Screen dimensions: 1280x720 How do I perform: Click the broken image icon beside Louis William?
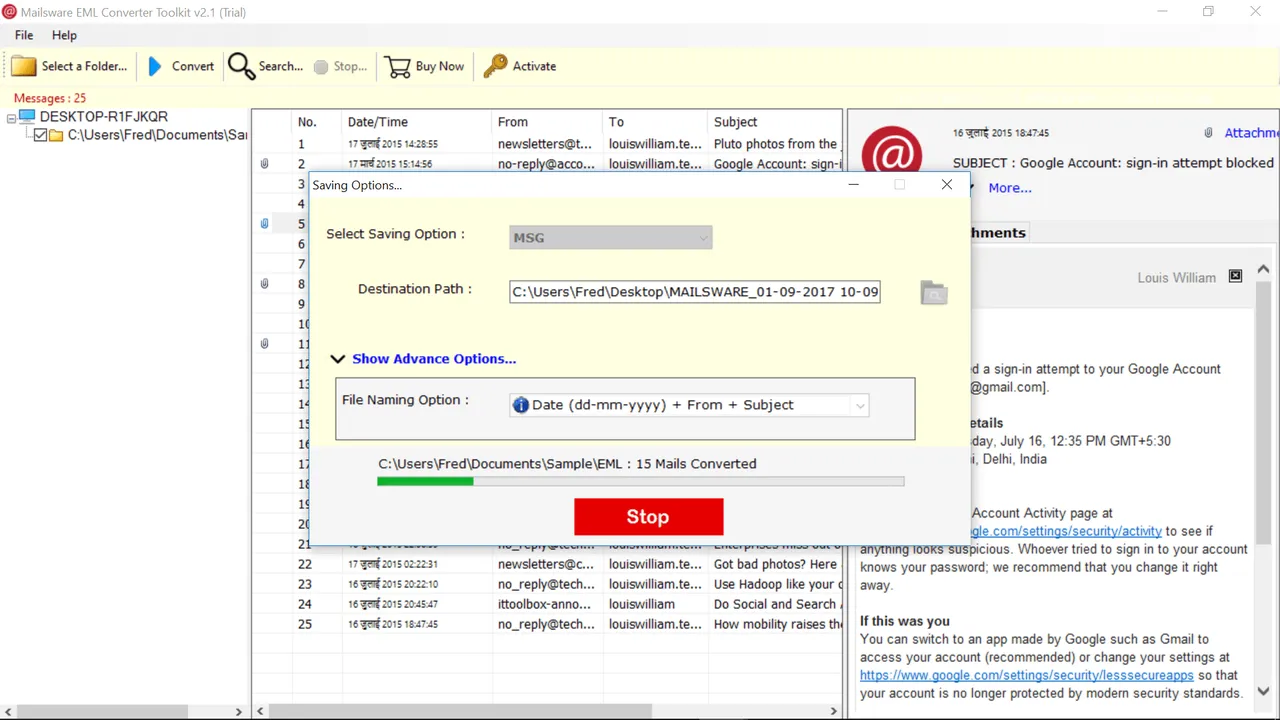1235,276
